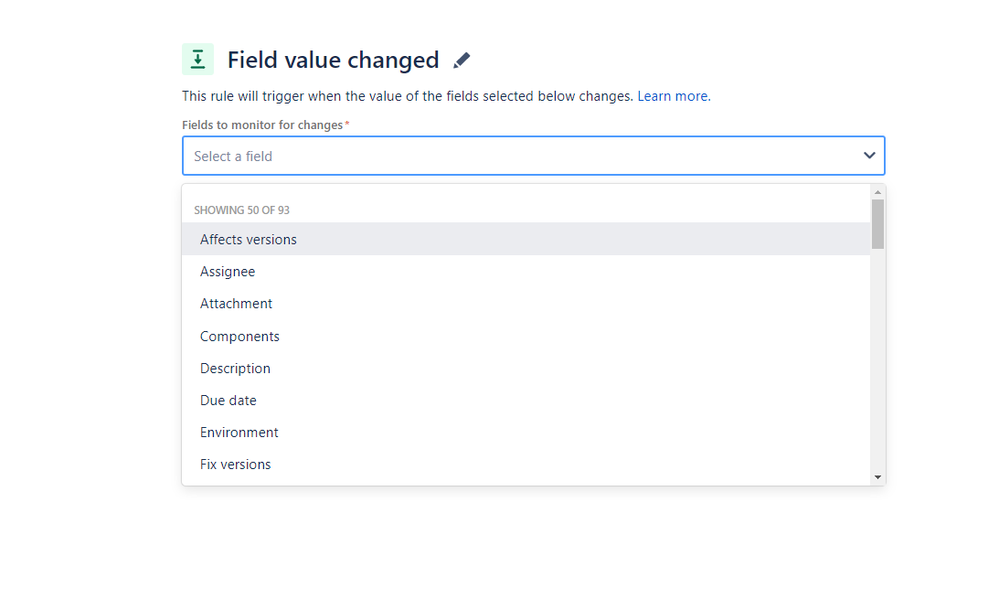The height and width of the screenshot is (611, 999).
Task: Click the lower scrollbar track of the list
Action: click(877, 360)
